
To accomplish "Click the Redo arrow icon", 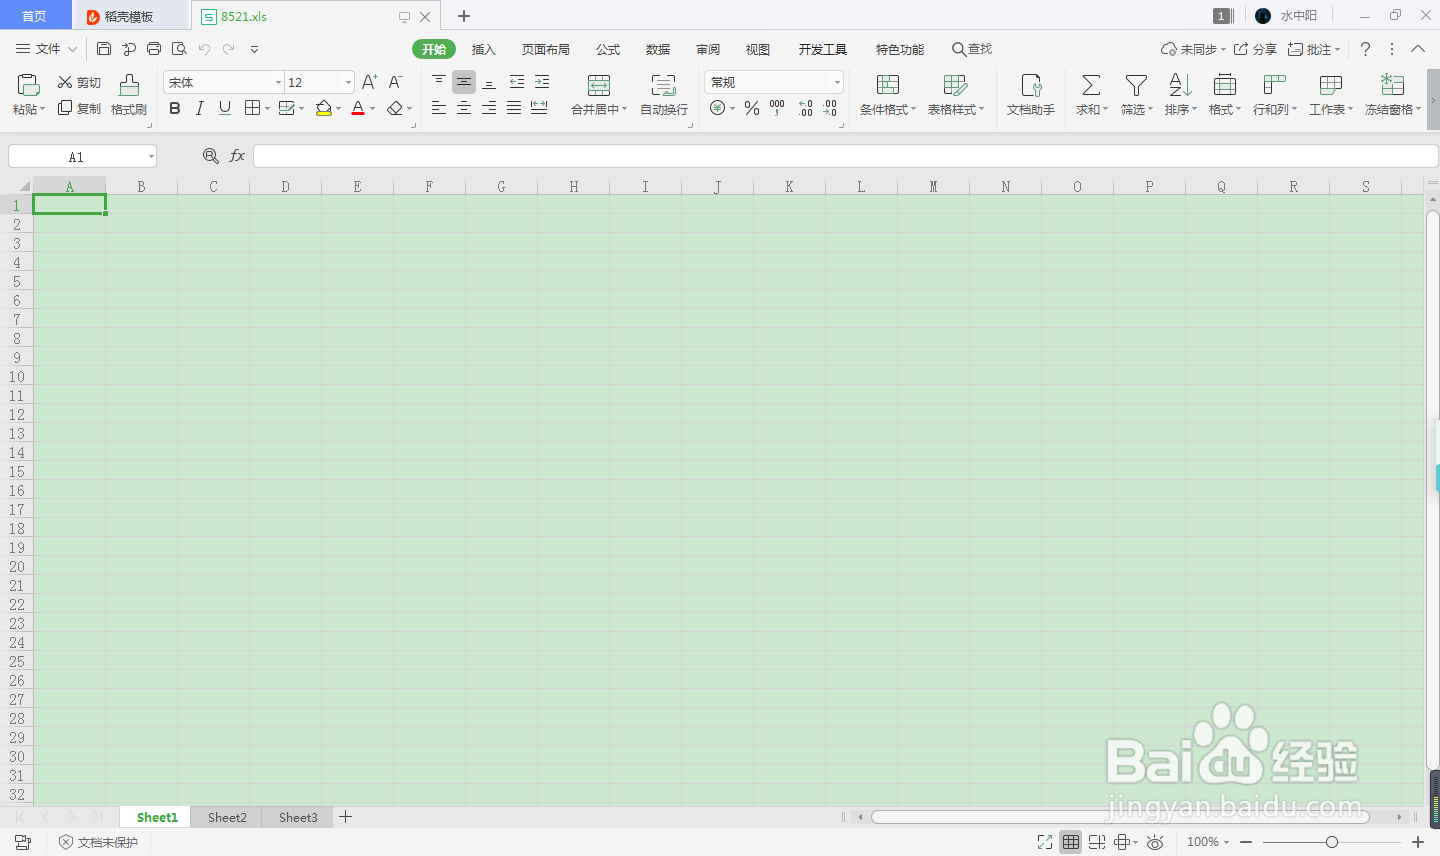I will tap(229, 49).
